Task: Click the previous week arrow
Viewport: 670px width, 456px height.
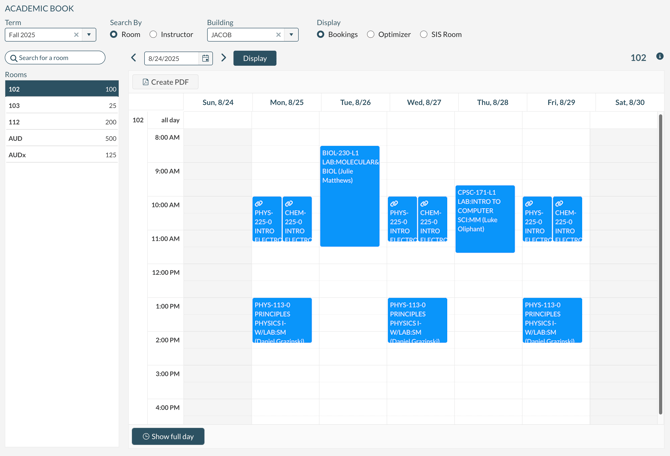Action: point(134,58)
